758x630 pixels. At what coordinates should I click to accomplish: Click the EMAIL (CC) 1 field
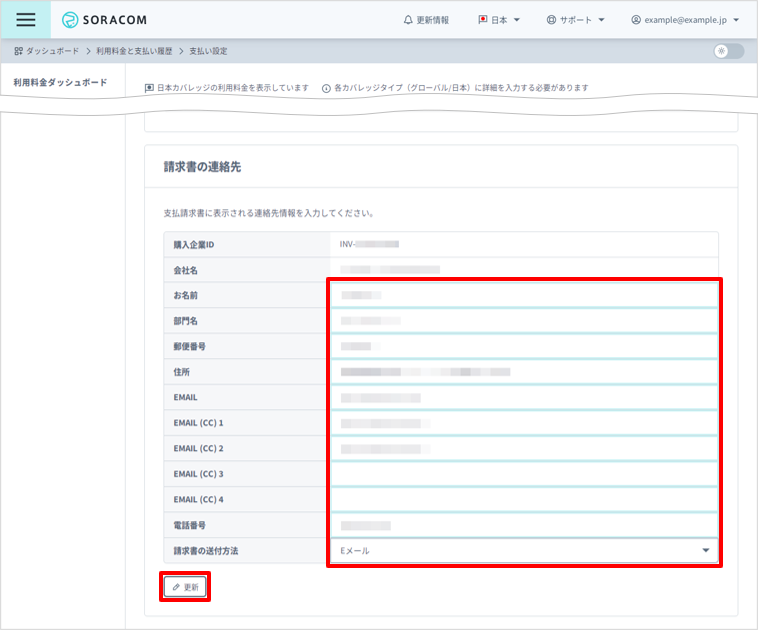[524, 423]
